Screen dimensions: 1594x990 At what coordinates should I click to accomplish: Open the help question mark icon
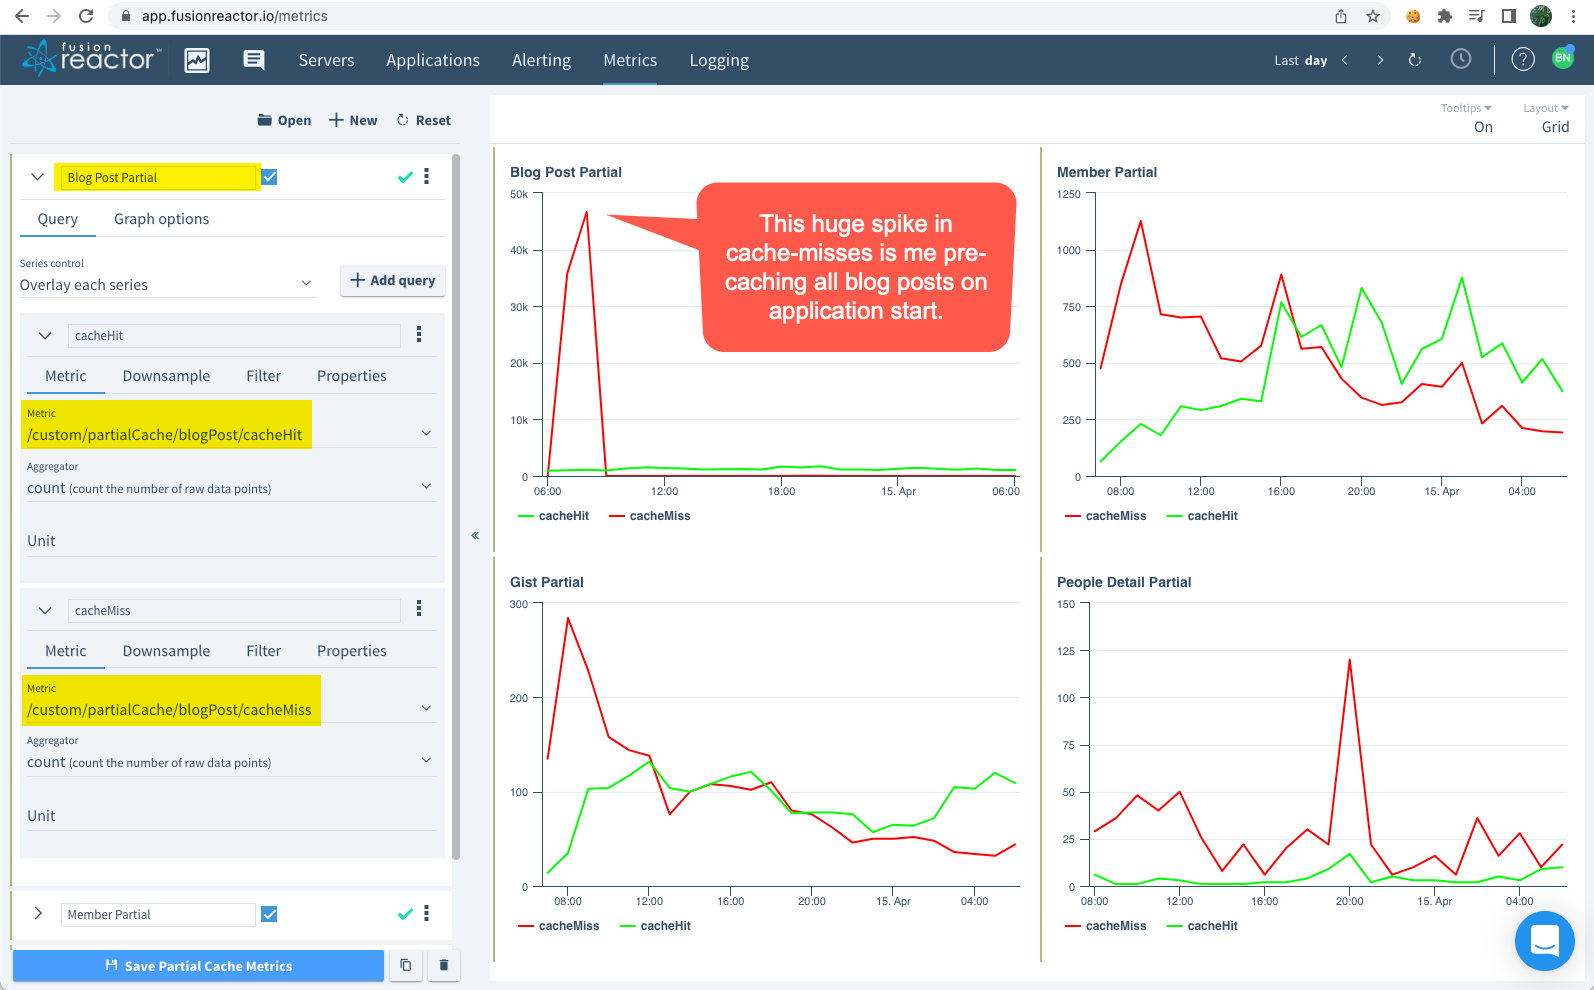(1522, 60)
